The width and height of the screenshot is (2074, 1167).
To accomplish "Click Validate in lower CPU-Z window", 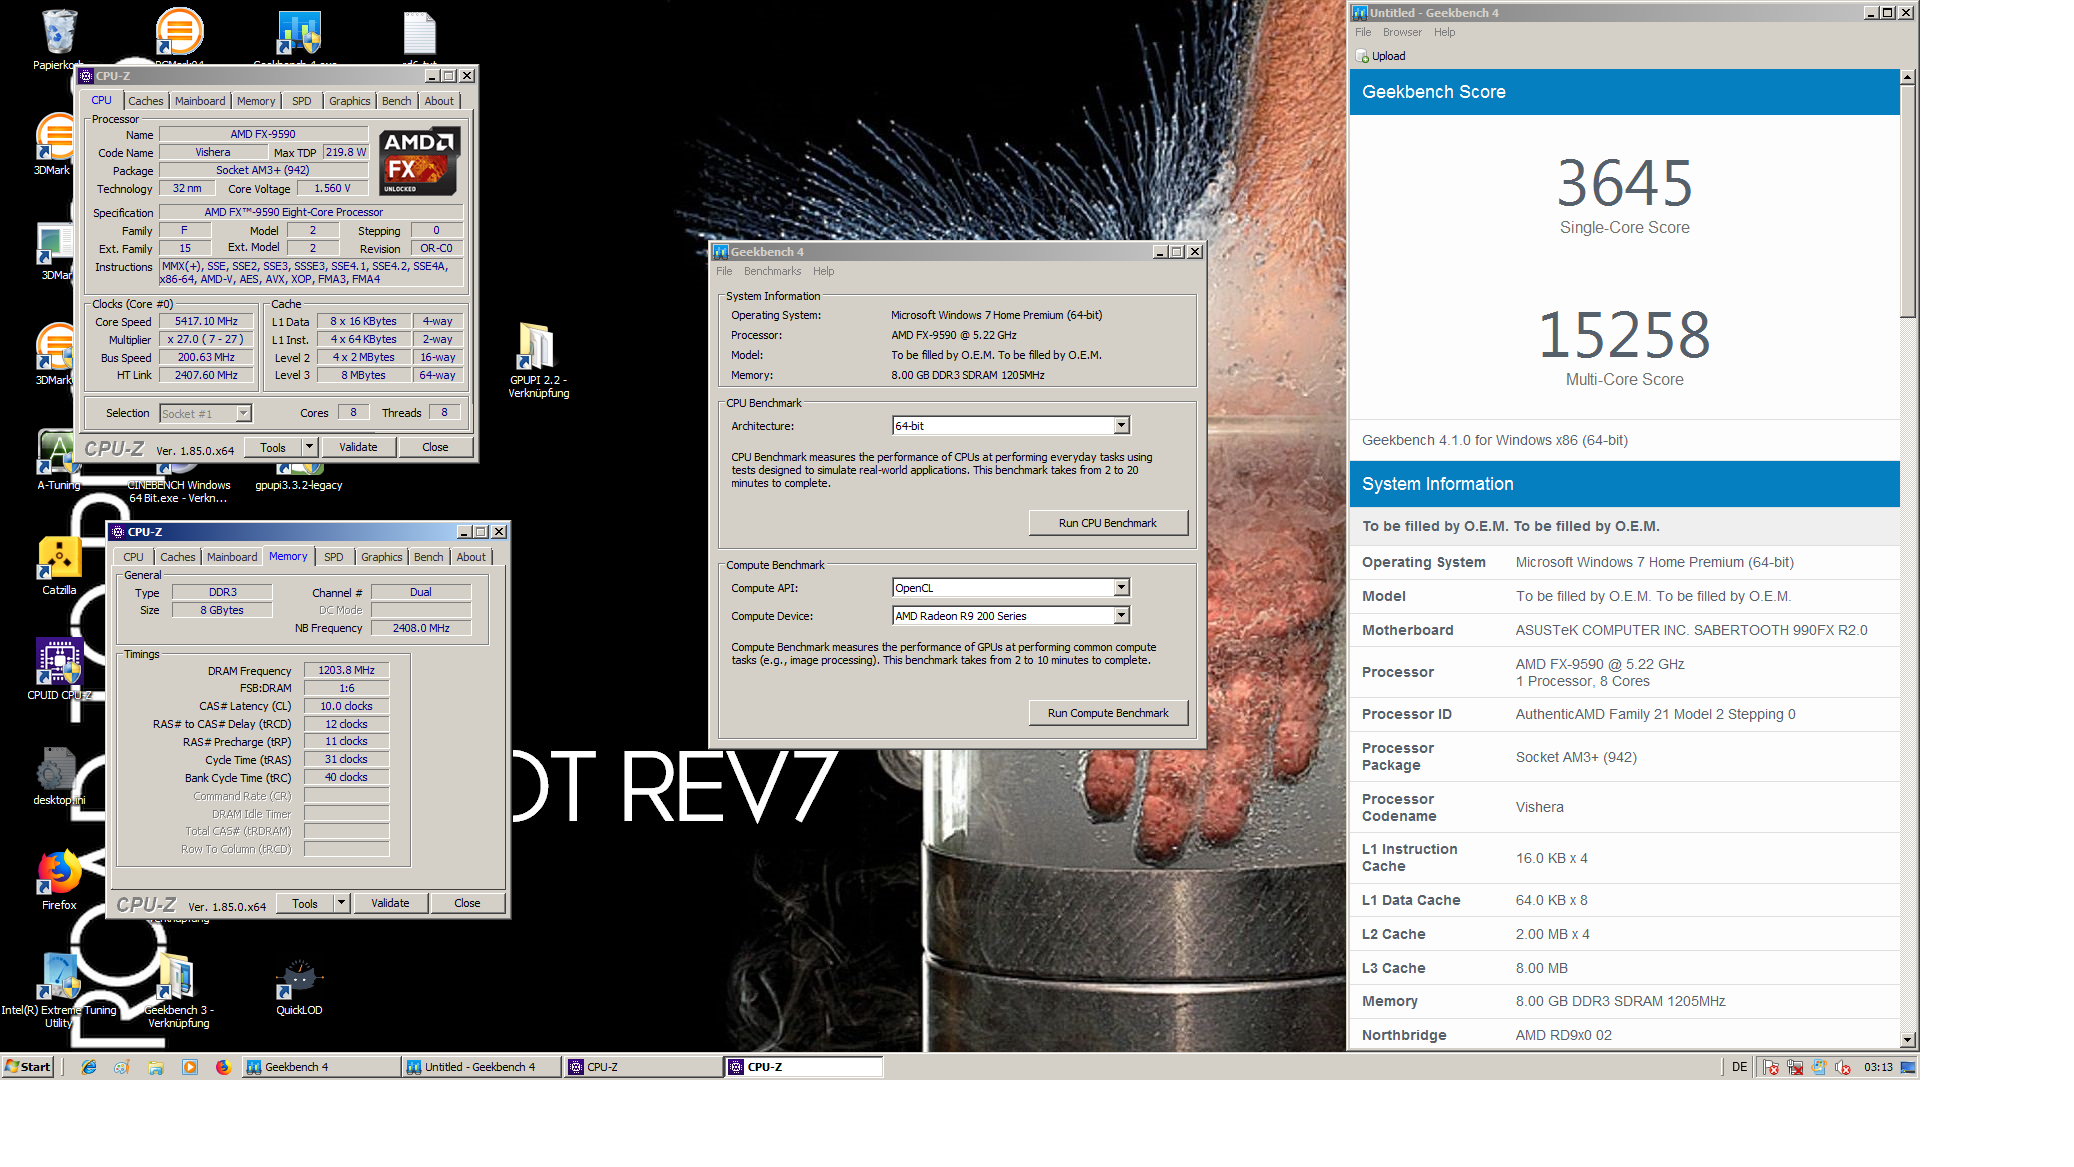I will coord(390,903).
